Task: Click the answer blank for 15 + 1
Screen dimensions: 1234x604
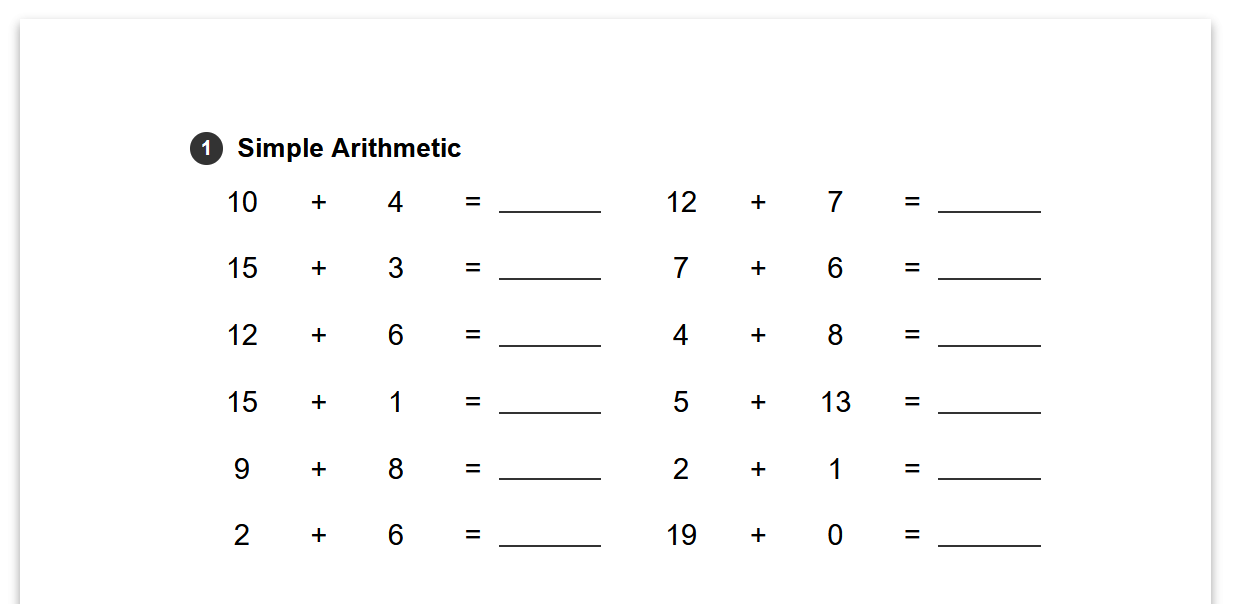Action: tap(549, 403)
